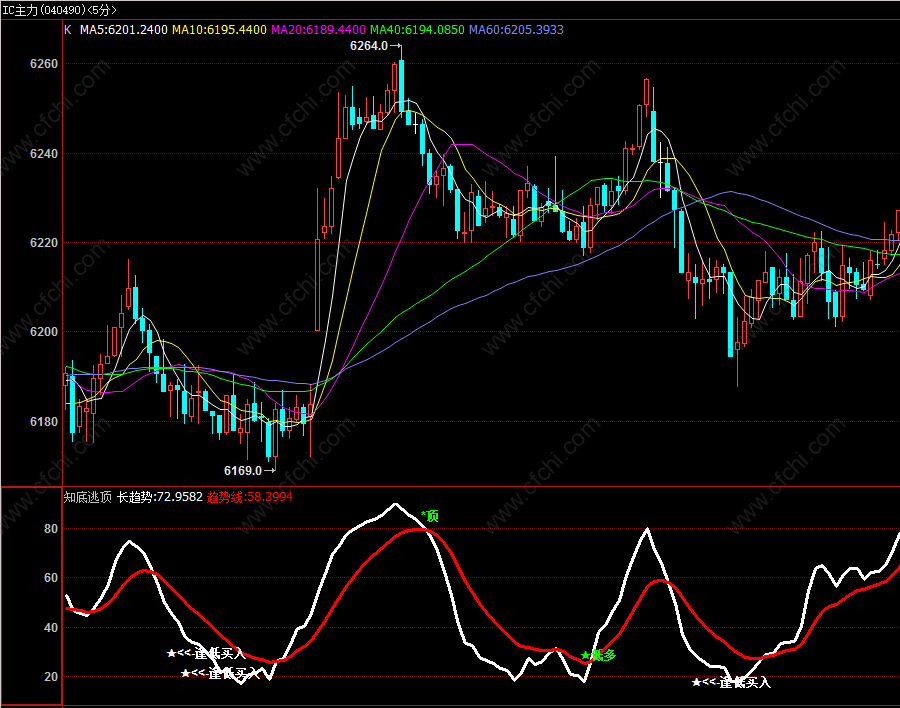Screen dimensions: 900x708
Task: Click the 6220 price axis label
Action: coord(44,243)
